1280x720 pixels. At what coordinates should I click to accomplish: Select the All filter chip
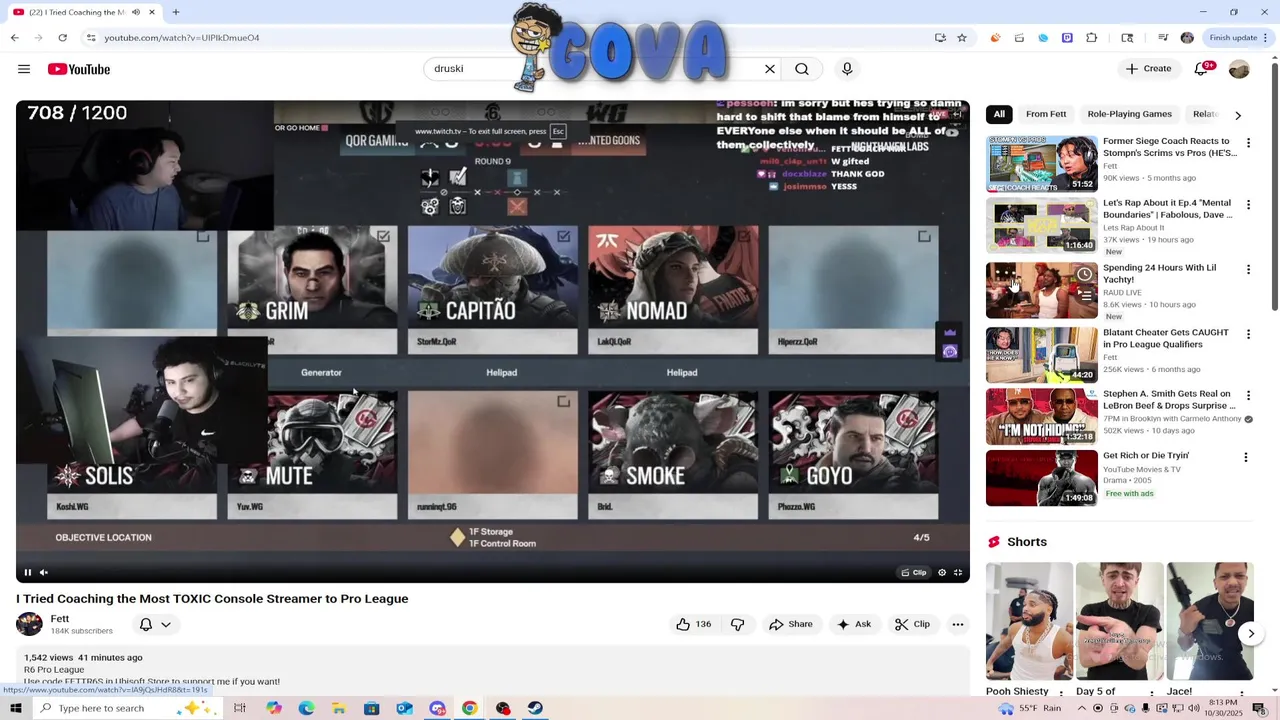(x=999, y=114)
